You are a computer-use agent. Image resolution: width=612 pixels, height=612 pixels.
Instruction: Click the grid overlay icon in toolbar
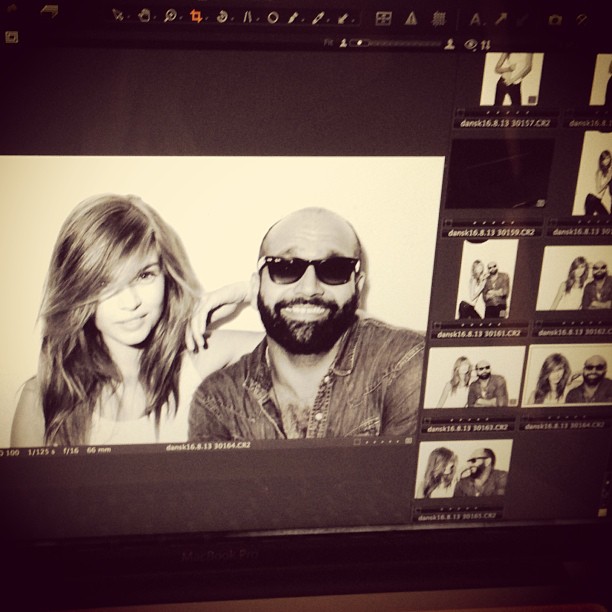click(x=383, y=18)
